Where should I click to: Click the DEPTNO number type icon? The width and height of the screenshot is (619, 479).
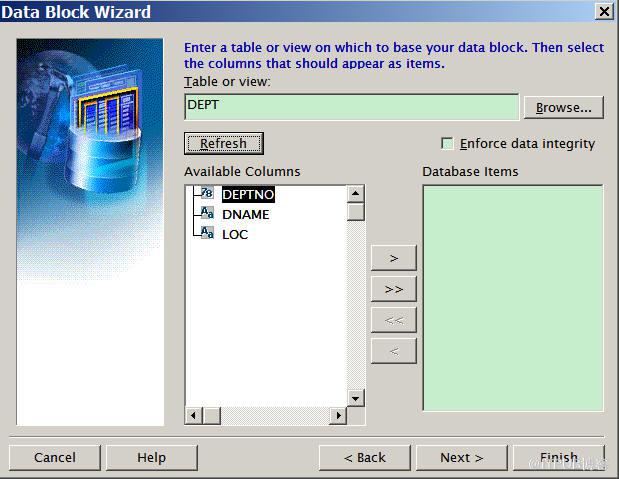[207, 193]
